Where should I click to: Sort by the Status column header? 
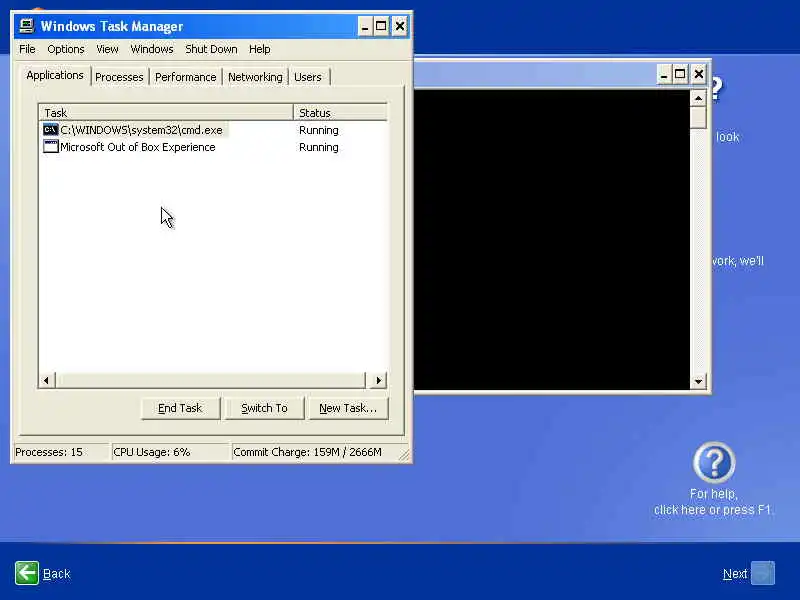[x=340, y=113]
